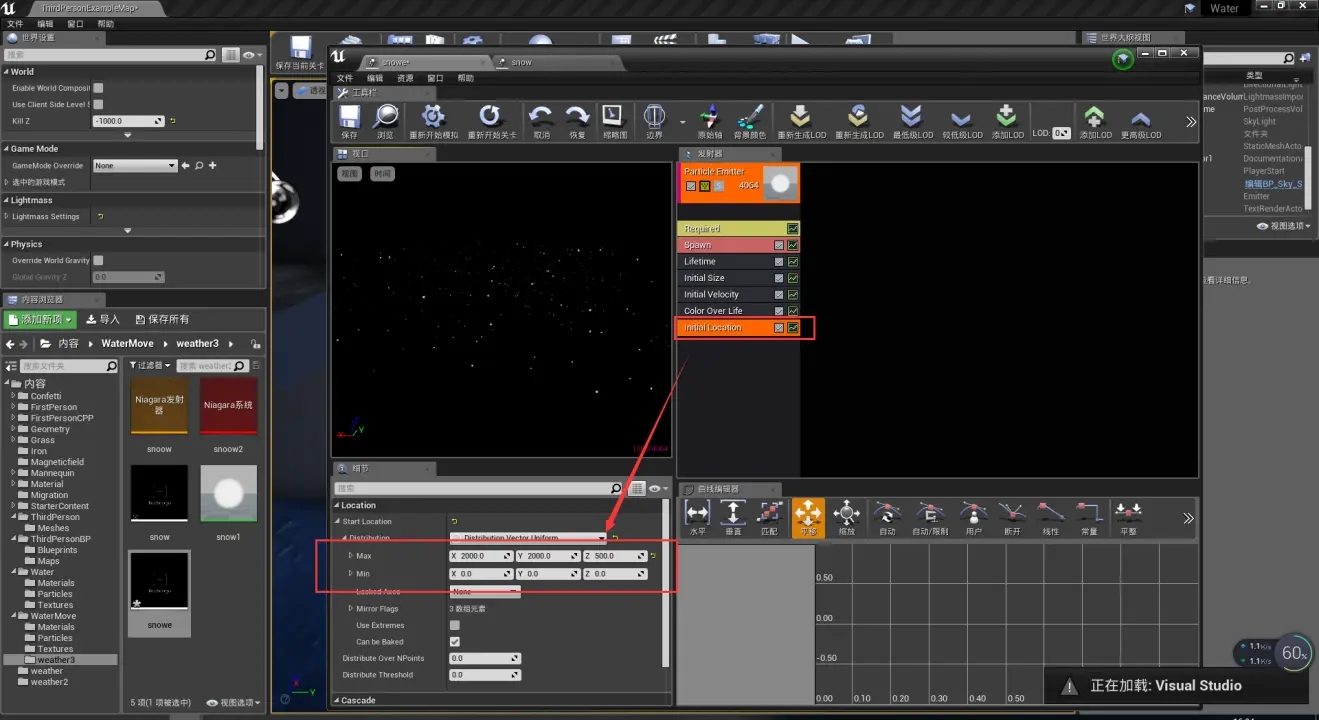Open Cascade 帮助 menu
This screenshot has width=1319, height=720.
[466, 78]
